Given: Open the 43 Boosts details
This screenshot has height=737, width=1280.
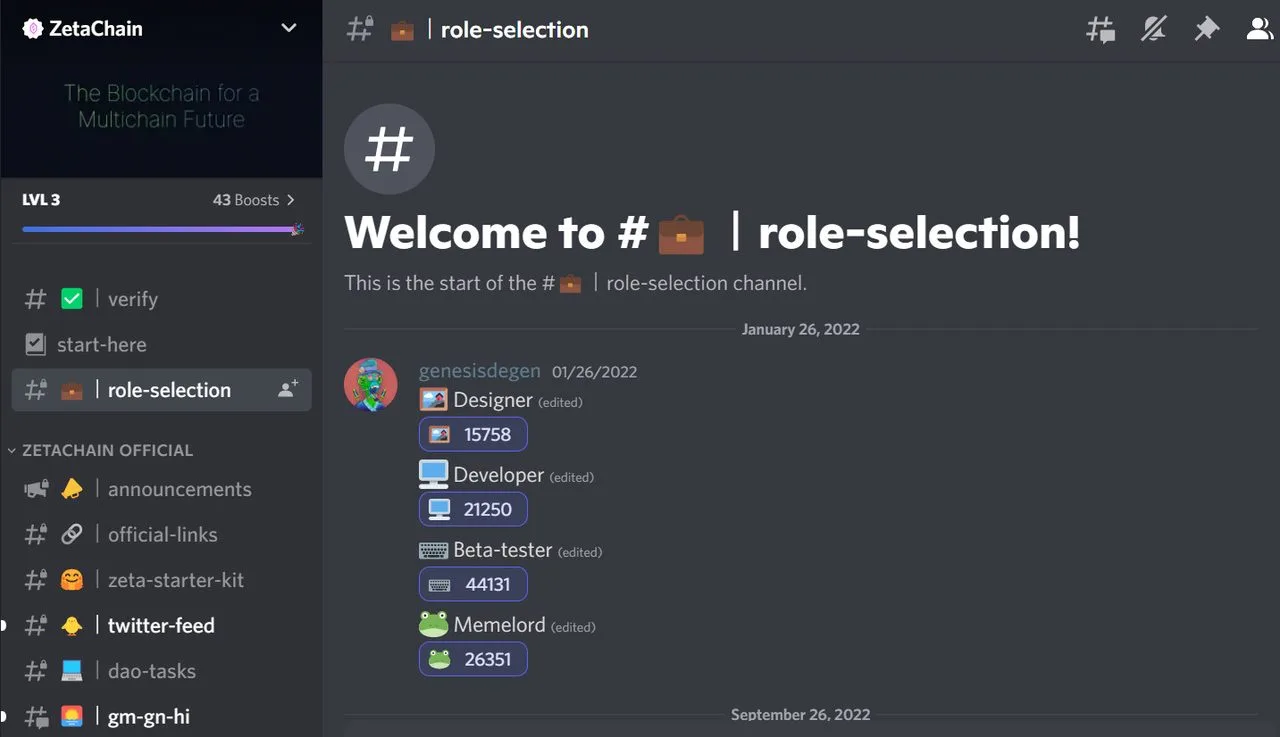Looking at the screenshot, I should (254, 200).
